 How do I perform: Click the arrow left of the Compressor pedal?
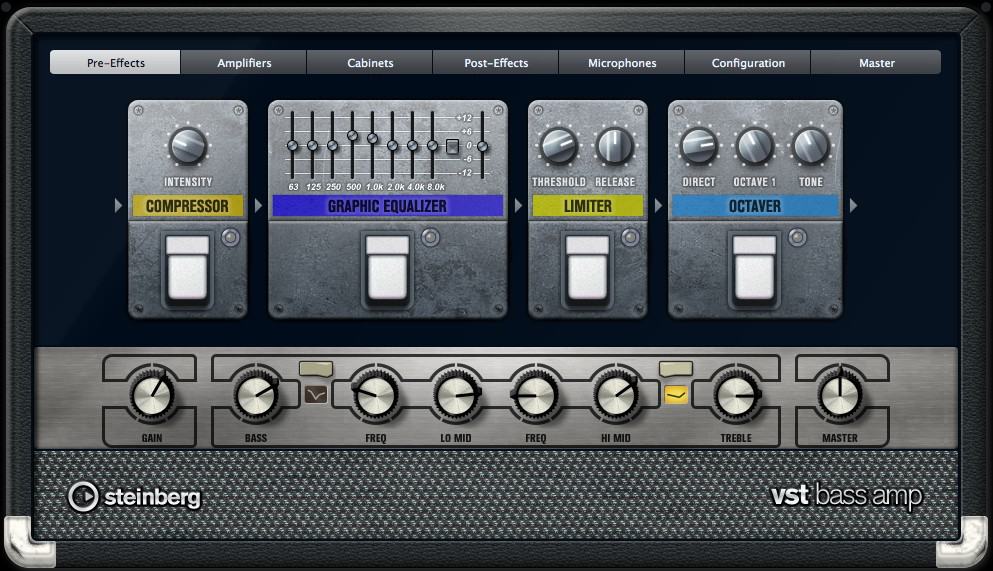click(x=118, y=205)
